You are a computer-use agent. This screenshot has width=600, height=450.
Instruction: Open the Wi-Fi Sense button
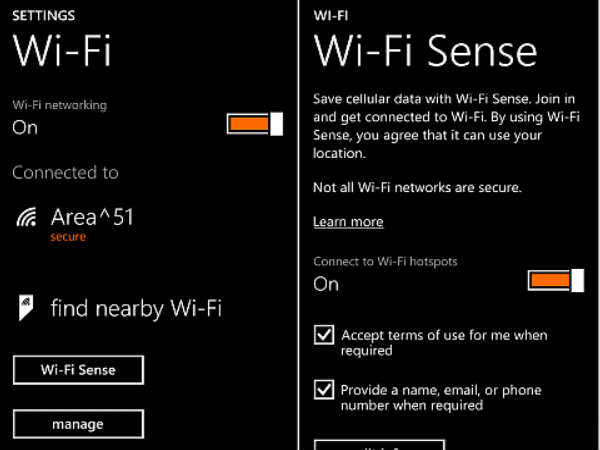click(78, 370)
